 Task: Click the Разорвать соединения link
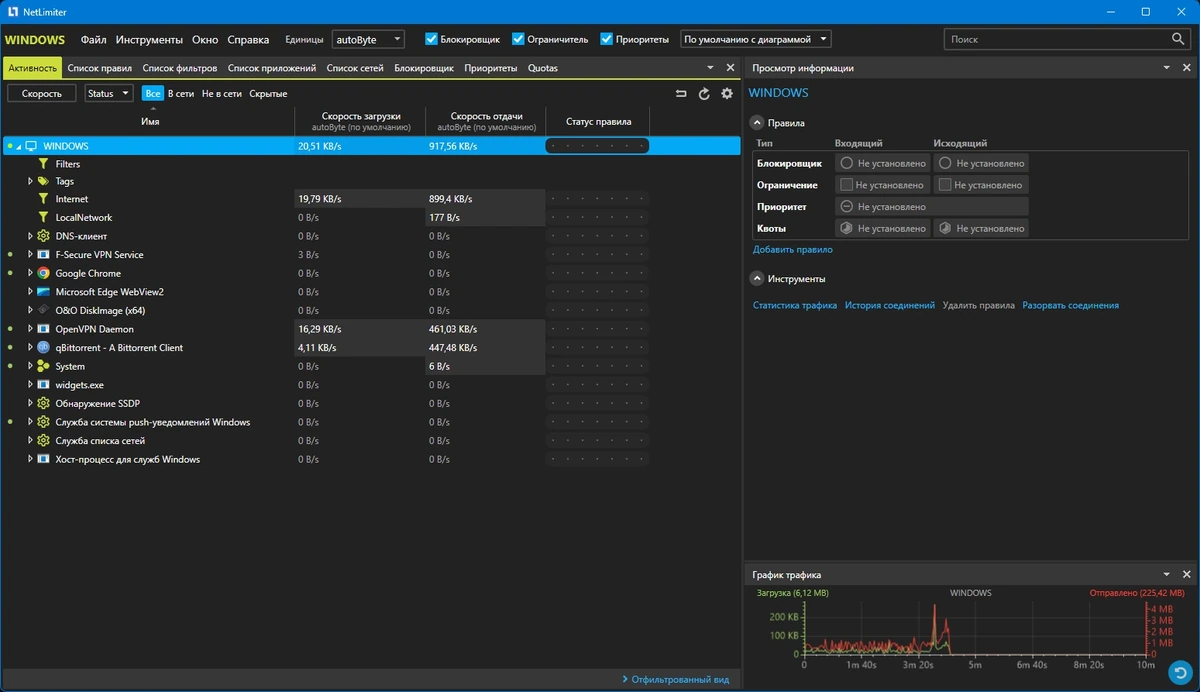click(x=1070, y=305)
